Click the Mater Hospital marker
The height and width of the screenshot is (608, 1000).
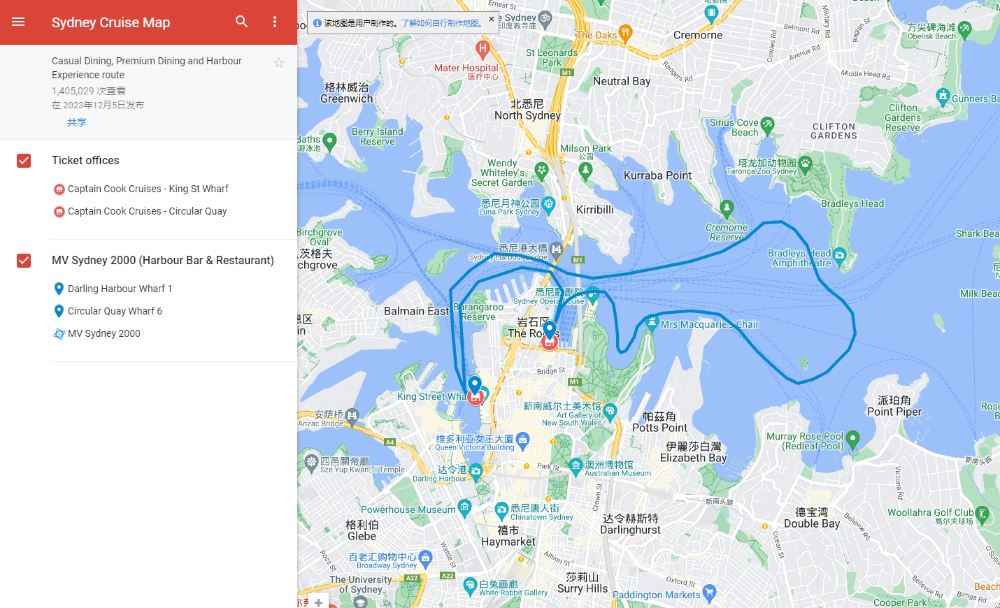(x=482, y=48)
